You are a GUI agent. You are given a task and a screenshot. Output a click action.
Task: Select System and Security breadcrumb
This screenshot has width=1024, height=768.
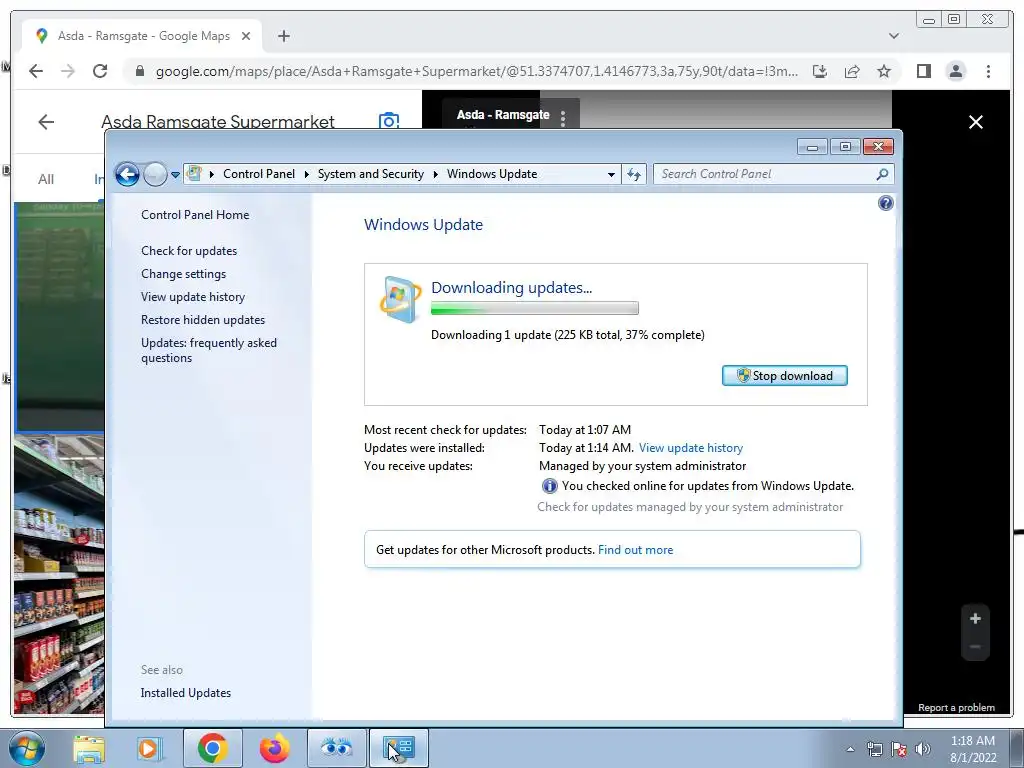coord(370,174)
